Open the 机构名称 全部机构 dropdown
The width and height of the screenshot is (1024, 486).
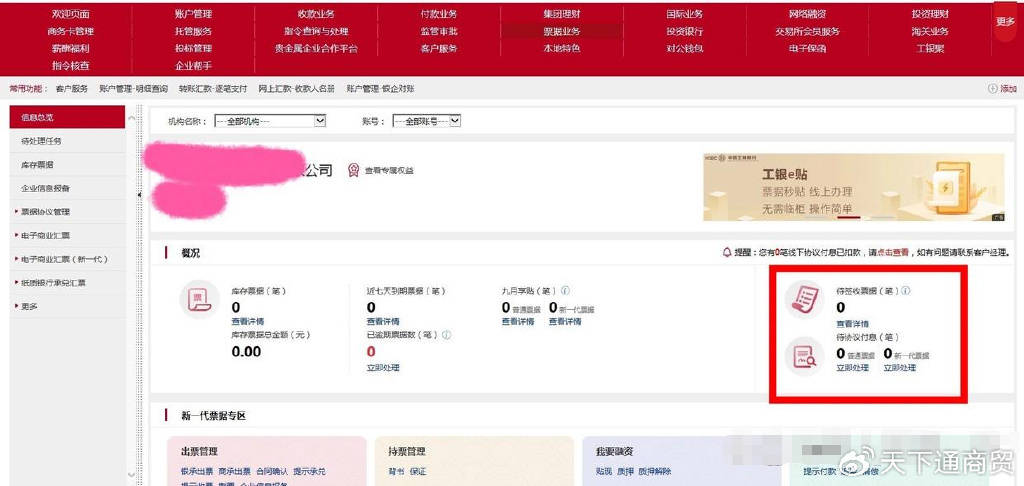pyautogui.click(x=270, y=121)
